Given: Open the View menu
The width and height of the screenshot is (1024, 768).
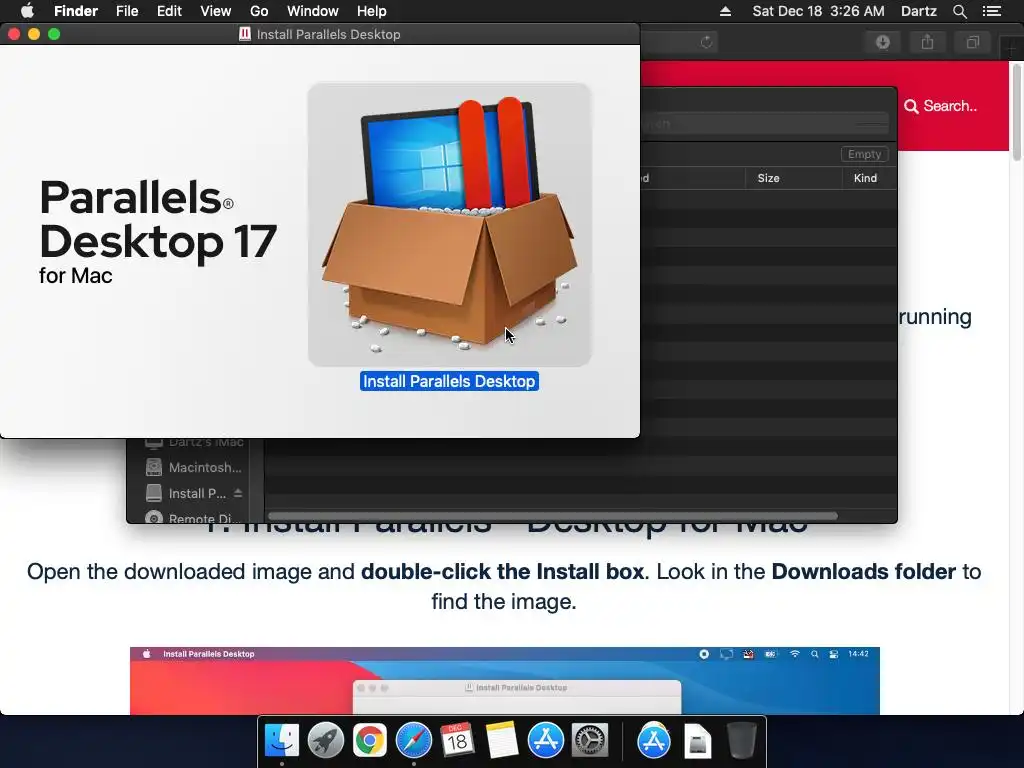Looking at the screenshot, I should (x=216, y=11).
